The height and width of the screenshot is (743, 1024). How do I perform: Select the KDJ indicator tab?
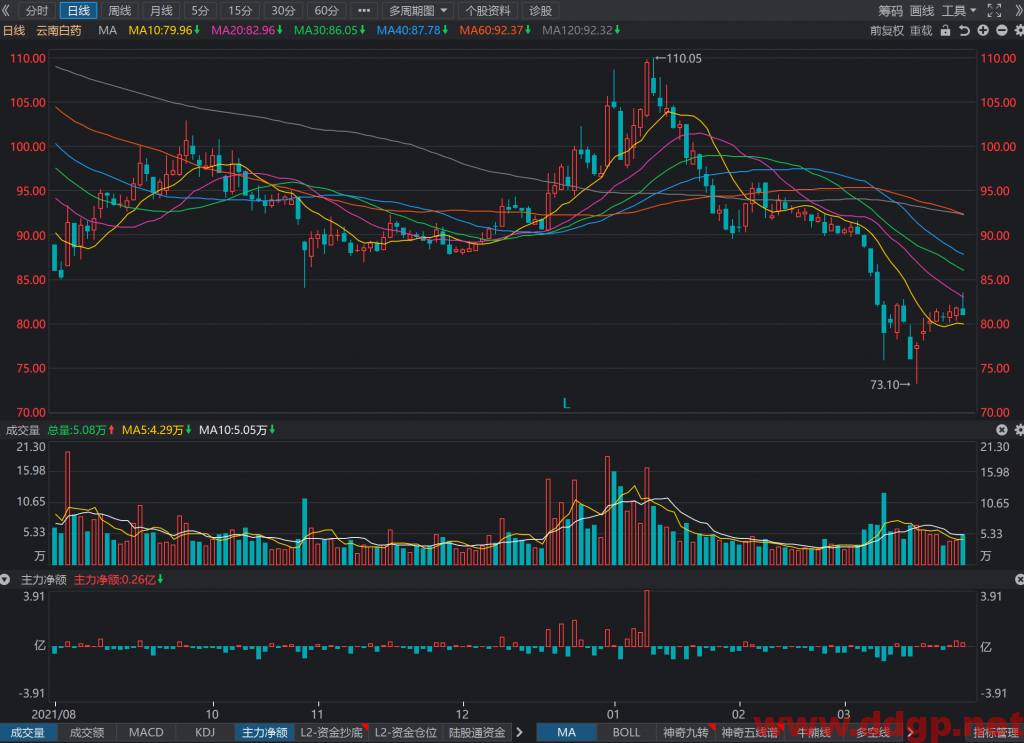[205, 733]
